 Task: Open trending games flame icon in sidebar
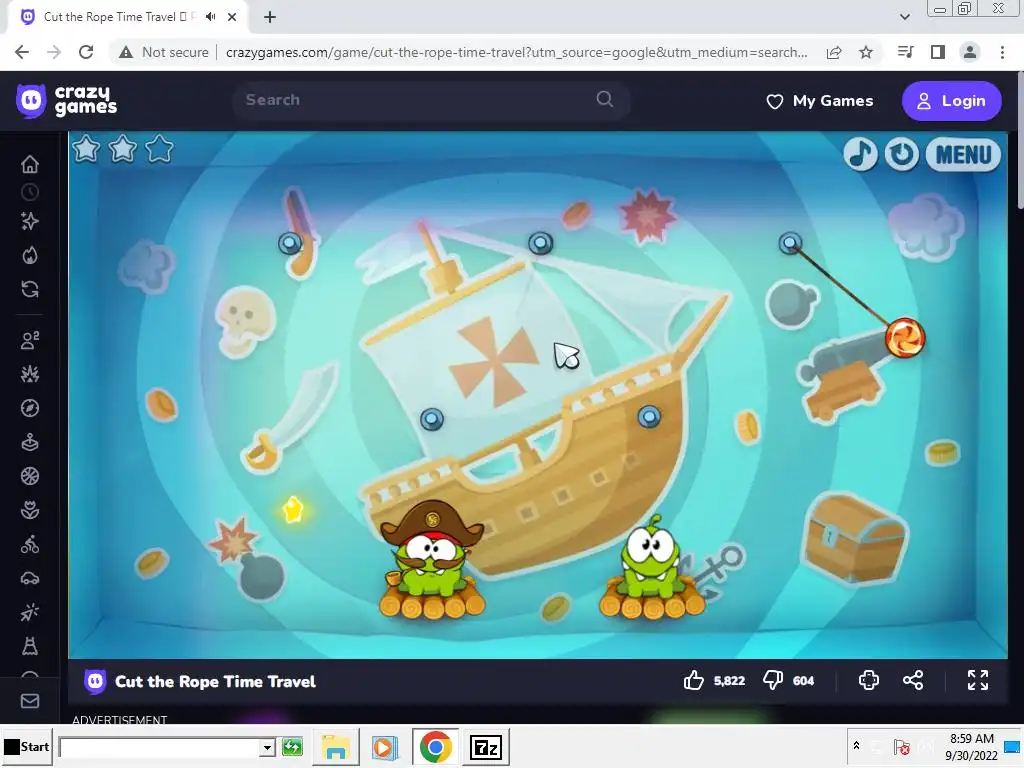(x=30, y=255)
